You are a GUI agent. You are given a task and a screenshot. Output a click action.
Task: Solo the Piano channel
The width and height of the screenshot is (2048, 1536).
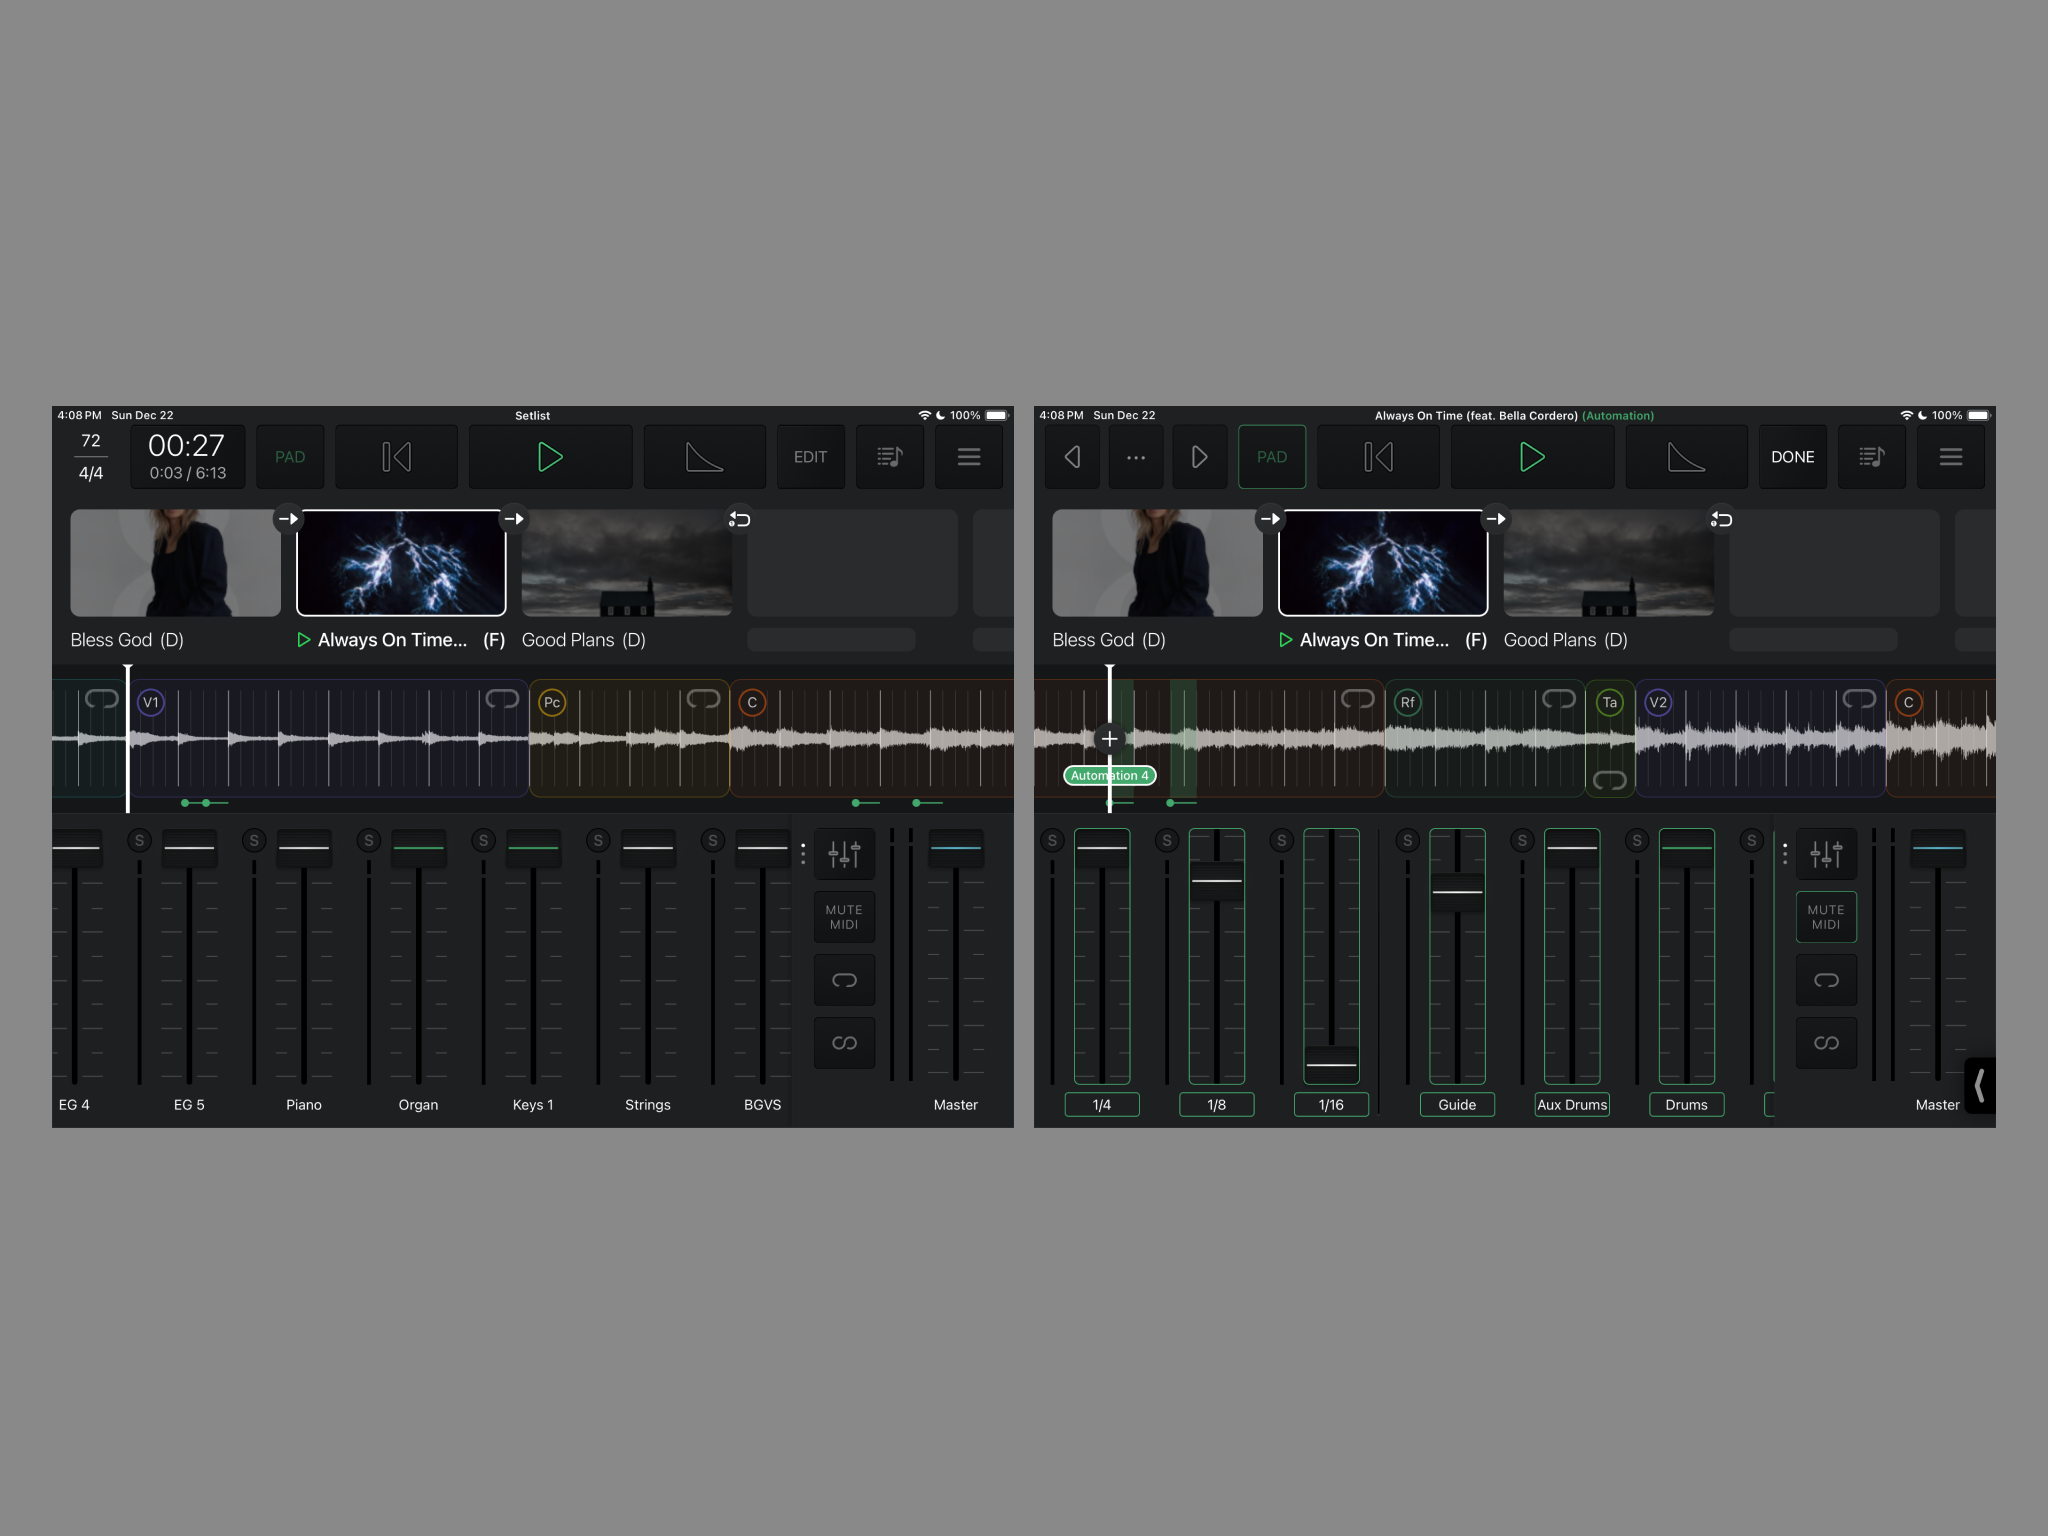coord(253,841)
